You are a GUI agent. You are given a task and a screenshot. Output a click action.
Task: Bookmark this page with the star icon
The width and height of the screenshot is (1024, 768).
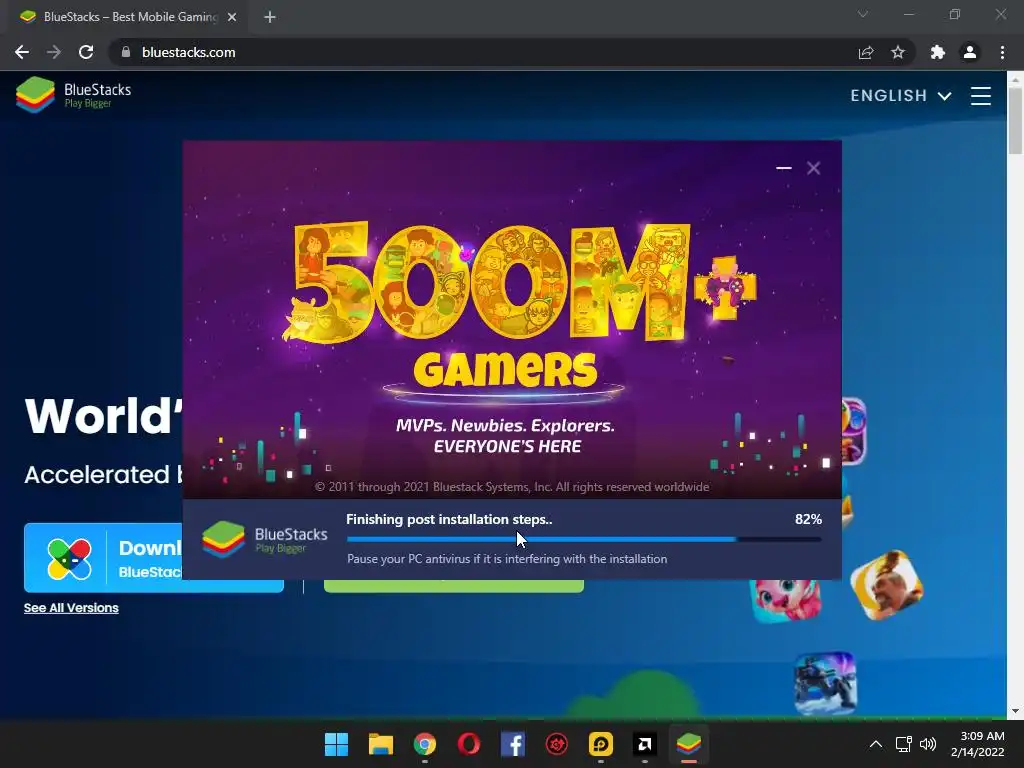click(898, 52)
